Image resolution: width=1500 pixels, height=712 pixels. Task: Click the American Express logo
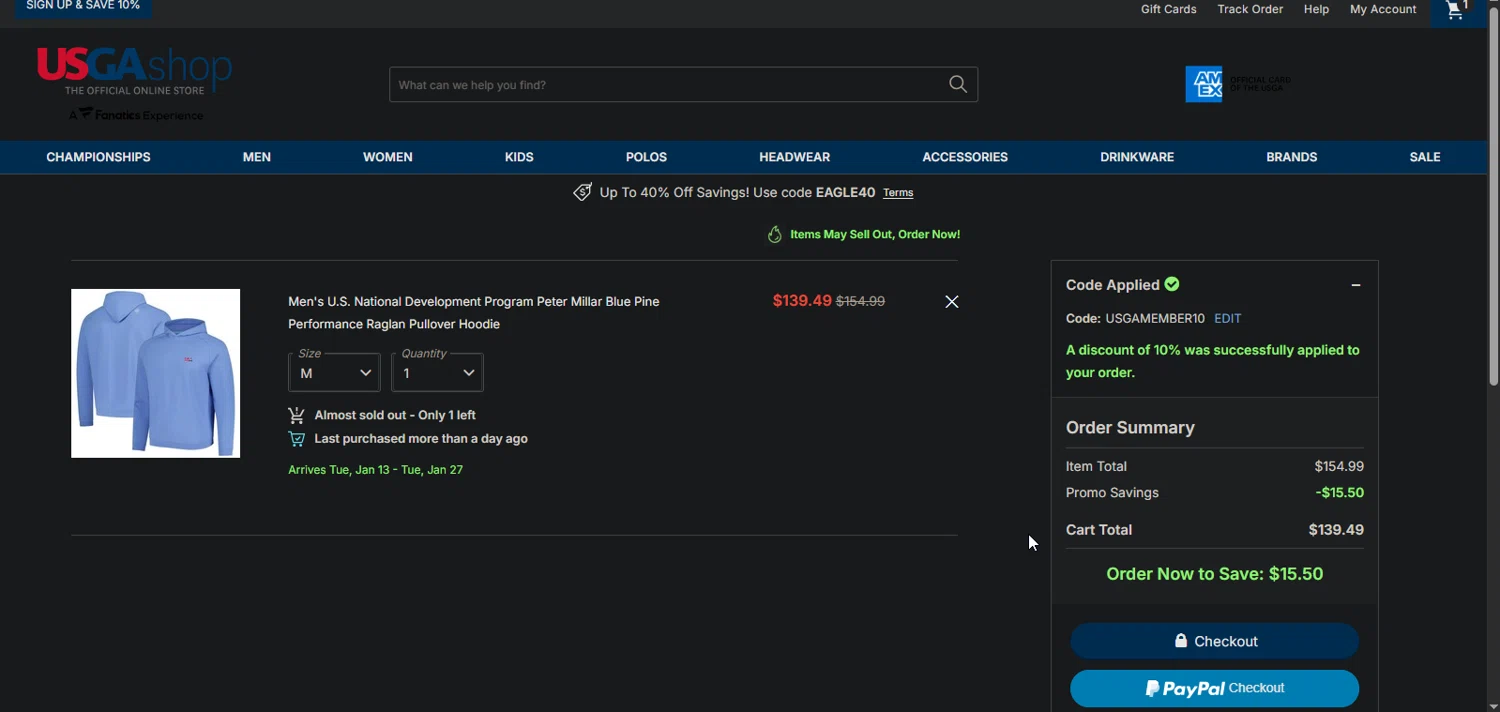pos(1204,85)
